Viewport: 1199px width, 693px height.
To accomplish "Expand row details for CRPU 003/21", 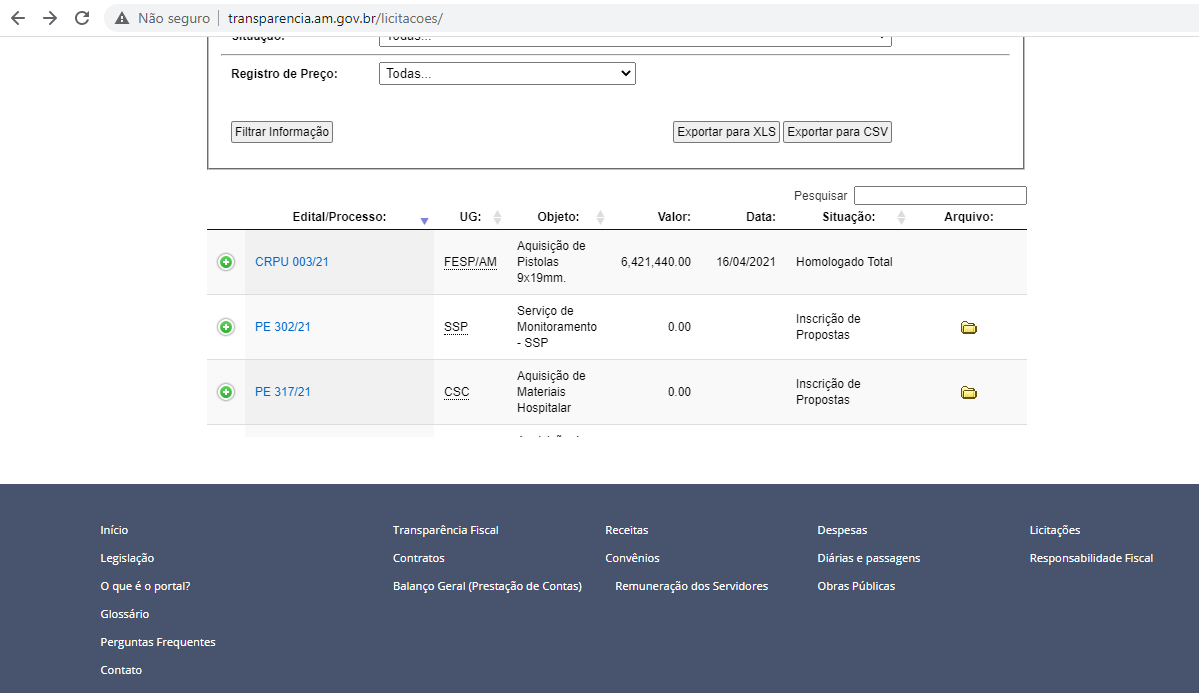I will point(226,262).
